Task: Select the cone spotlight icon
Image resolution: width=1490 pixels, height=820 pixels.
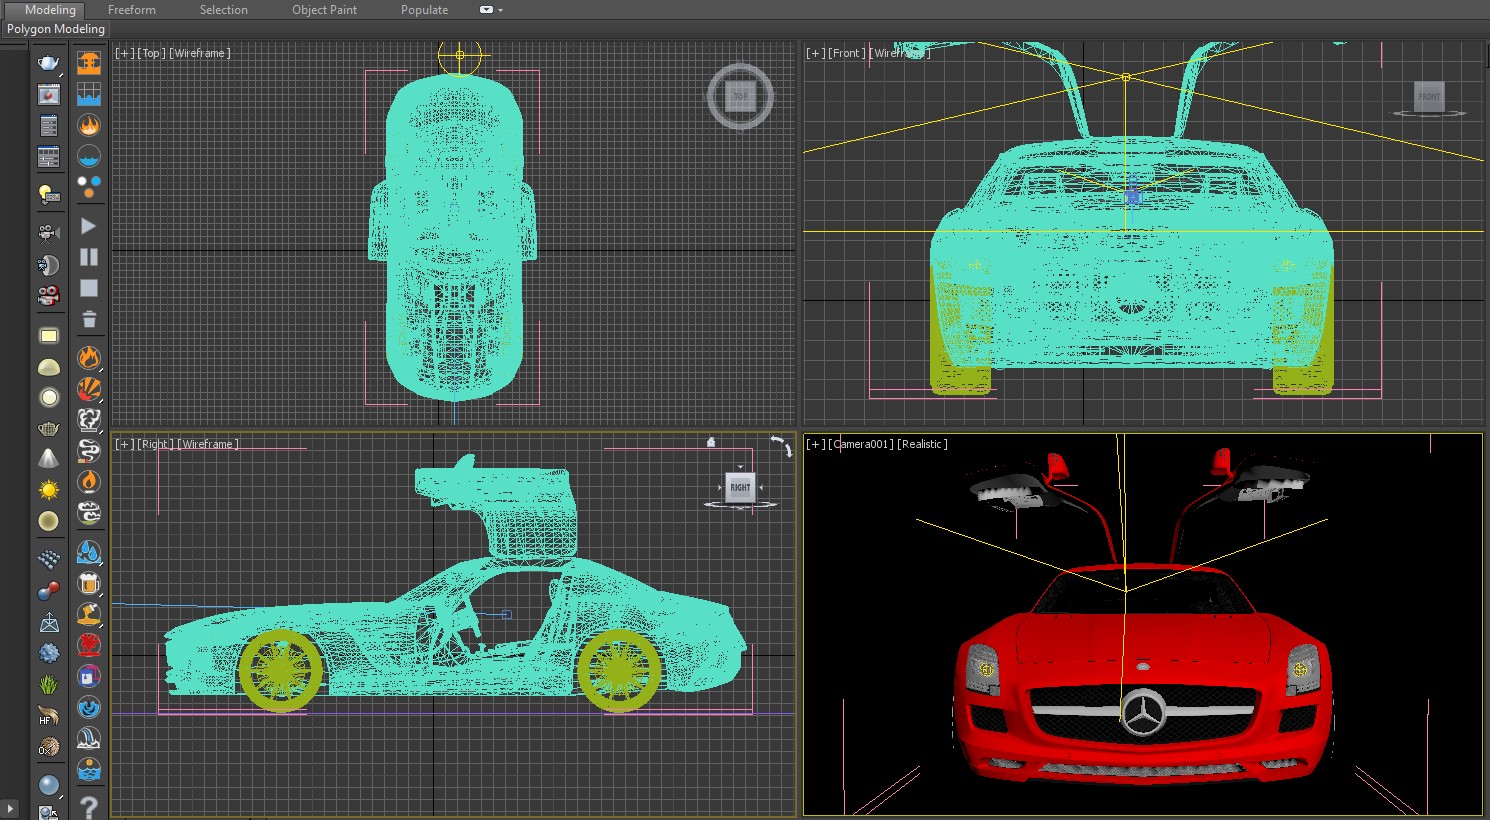Action: 48,459
